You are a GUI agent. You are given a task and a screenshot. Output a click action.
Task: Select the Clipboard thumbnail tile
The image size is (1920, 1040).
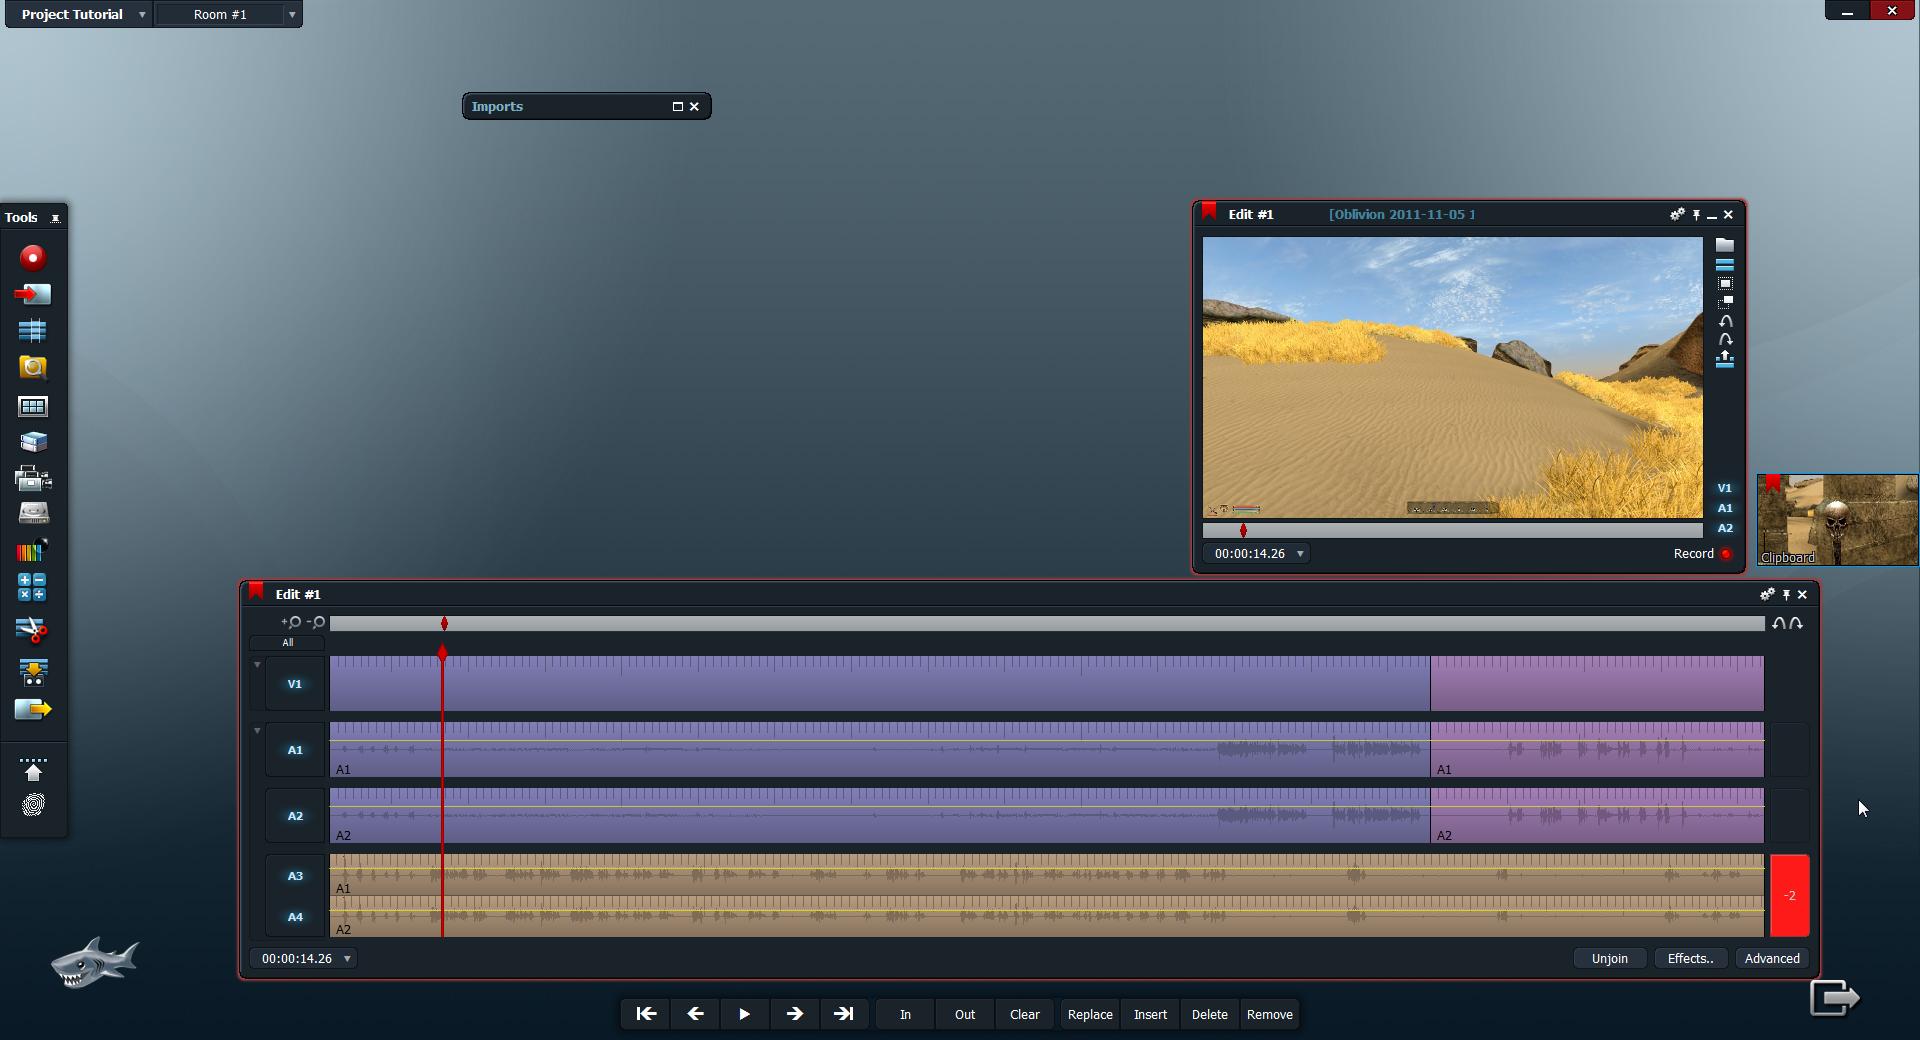click(1838, 520)
